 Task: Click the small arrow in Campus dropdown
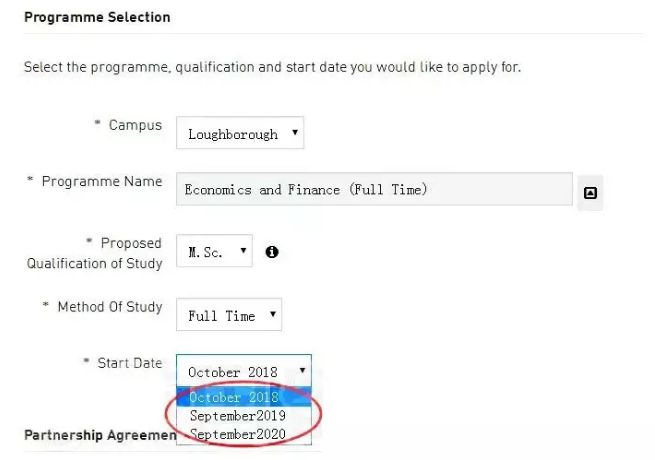(294, 132)
